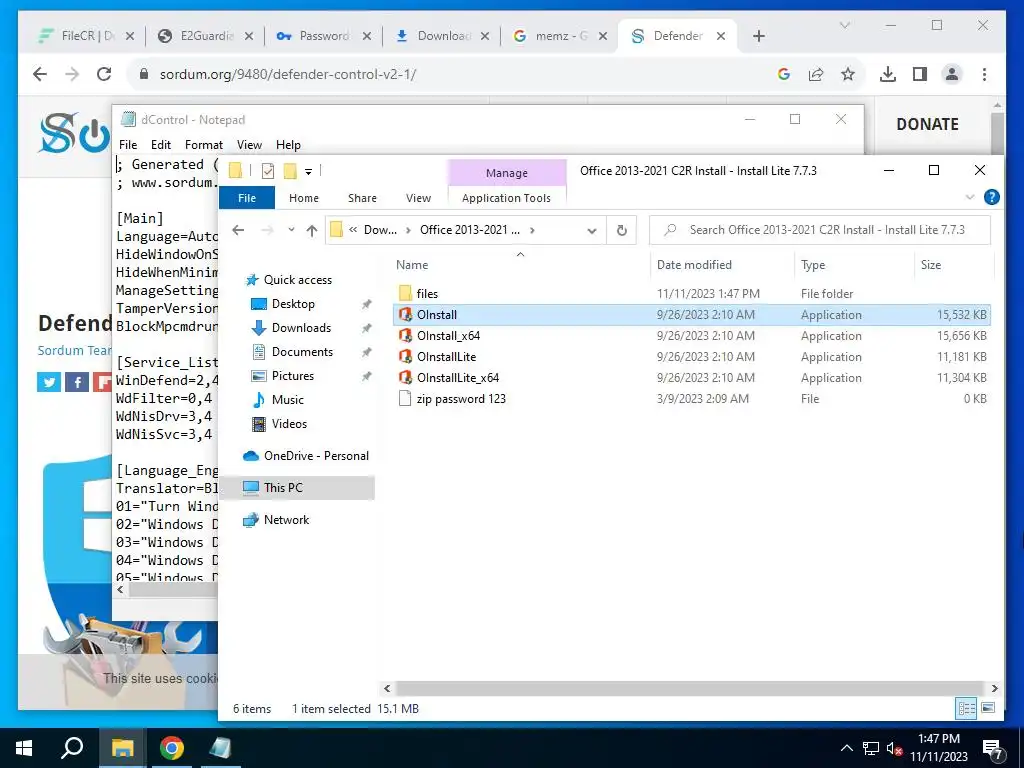Expand breadcrumb chevron after Dow...
Screen dimensions: 1024x768
[x=408, y=230]
